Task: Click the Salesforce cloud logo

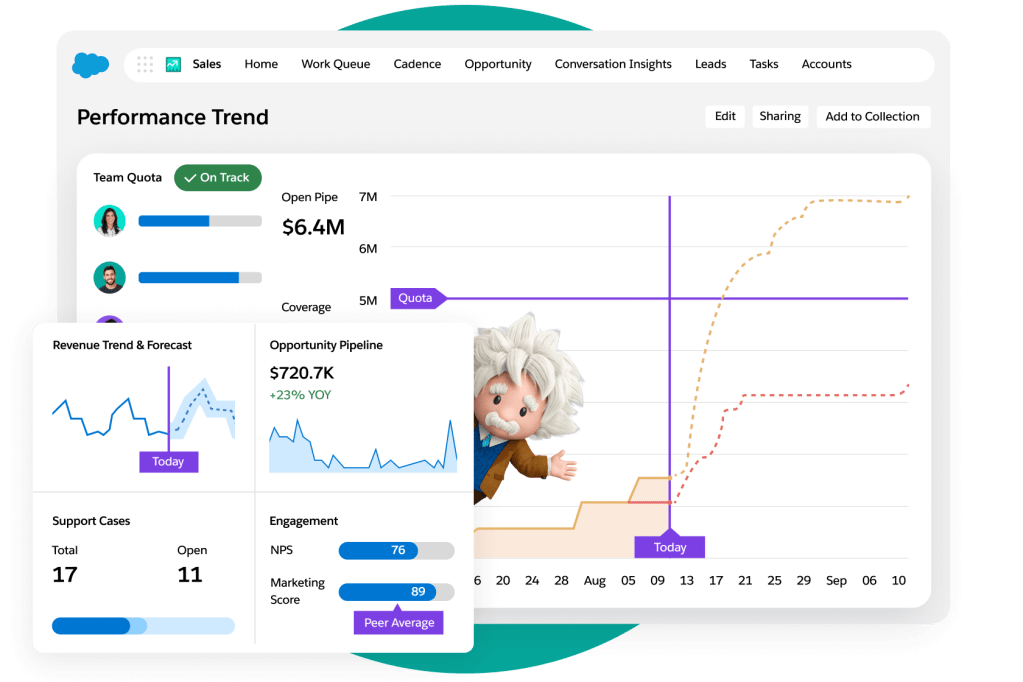Action: tap(90, 65)
